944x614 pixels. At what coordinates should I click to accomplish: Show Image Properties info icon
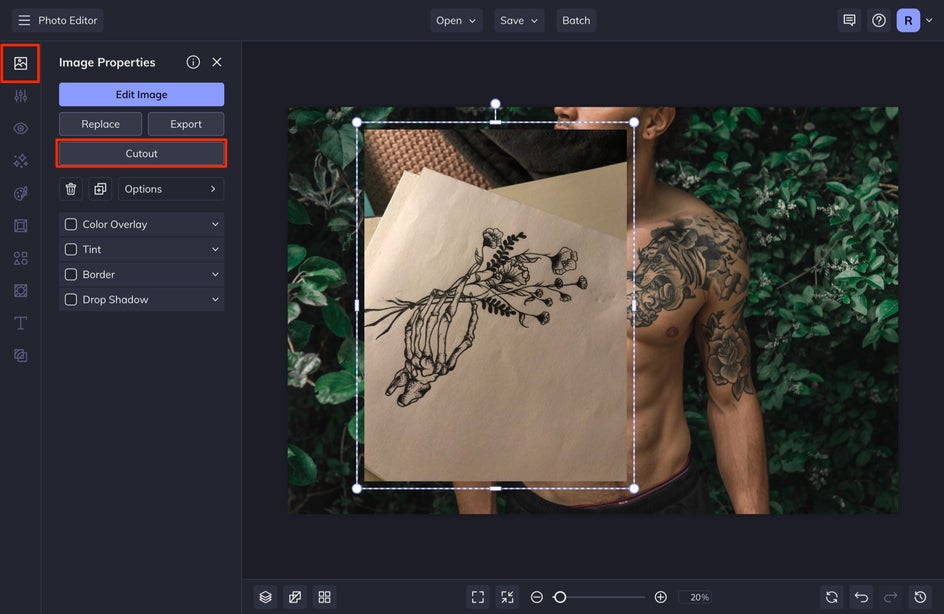[193, 62]
